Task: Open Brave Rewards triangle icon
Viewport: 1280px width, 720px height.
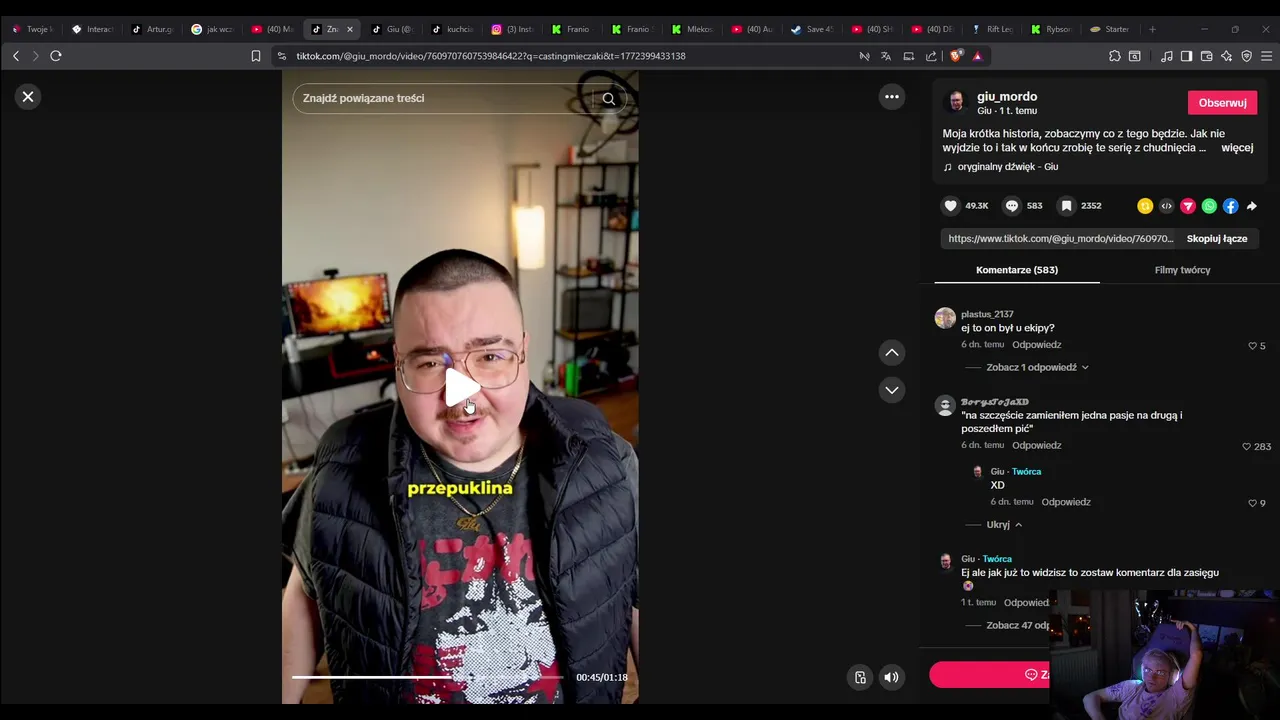Action: pyautogui.click(x=977, y=56)
